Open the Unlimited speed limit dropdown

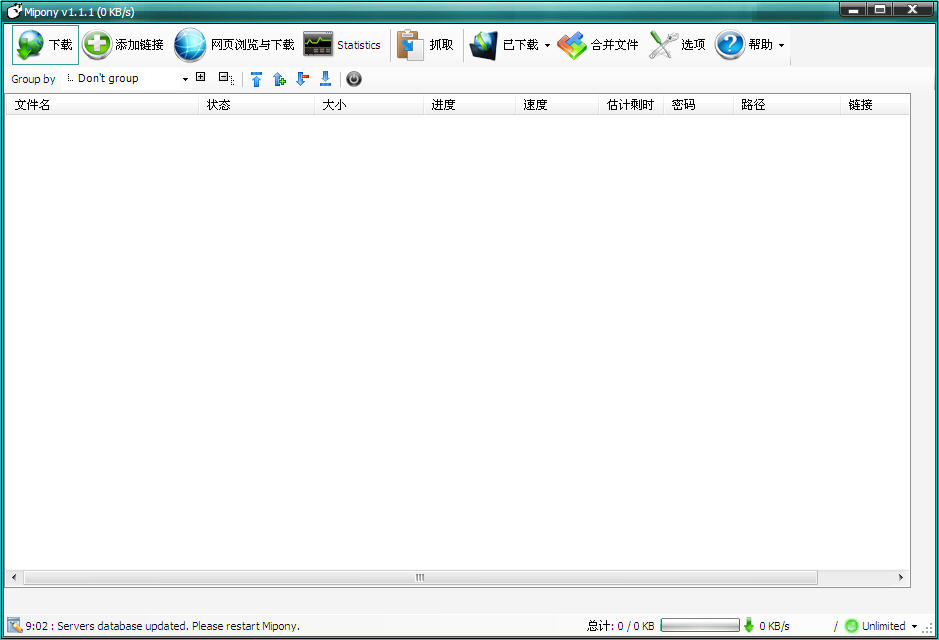coord(914,627)
